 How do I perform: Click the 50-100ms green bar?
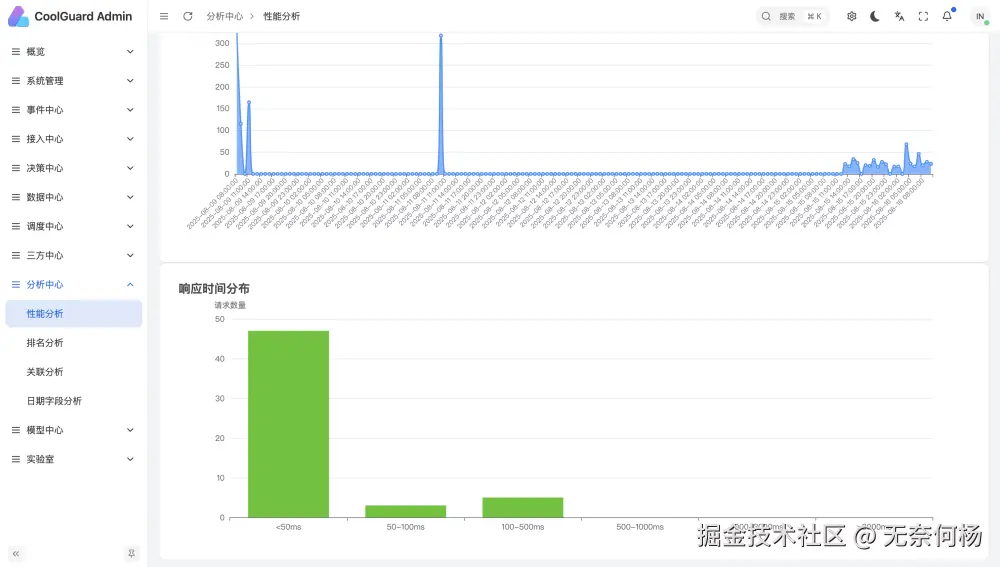(406, 512)
